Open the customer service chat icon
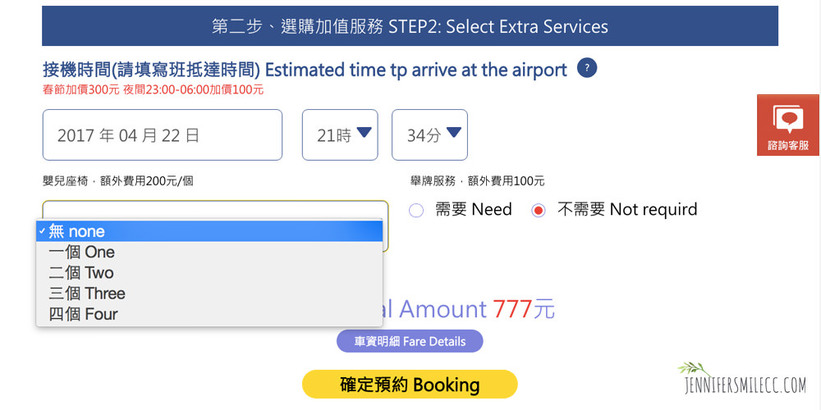 coord(789,120)
